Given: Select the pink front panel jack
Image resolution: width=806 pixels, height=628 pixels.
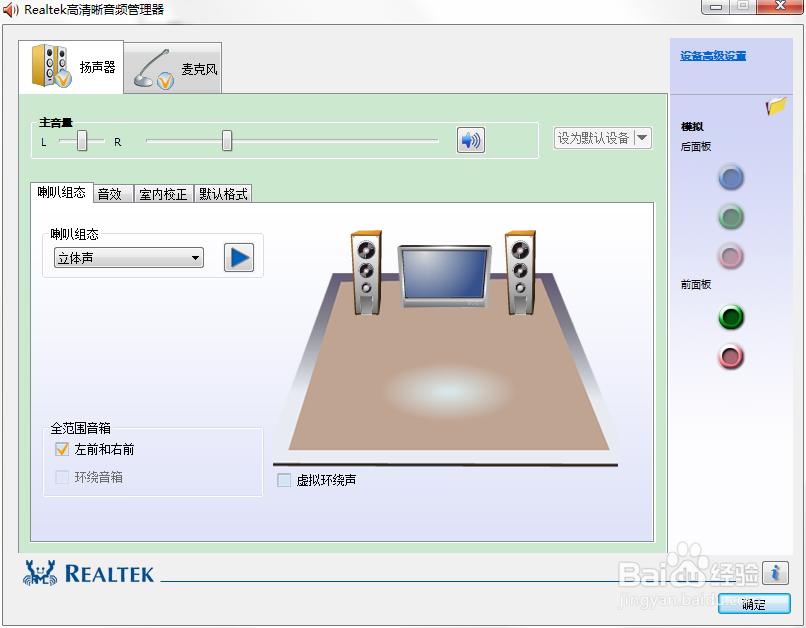Looking at the screenshot, I should (730, 357).
